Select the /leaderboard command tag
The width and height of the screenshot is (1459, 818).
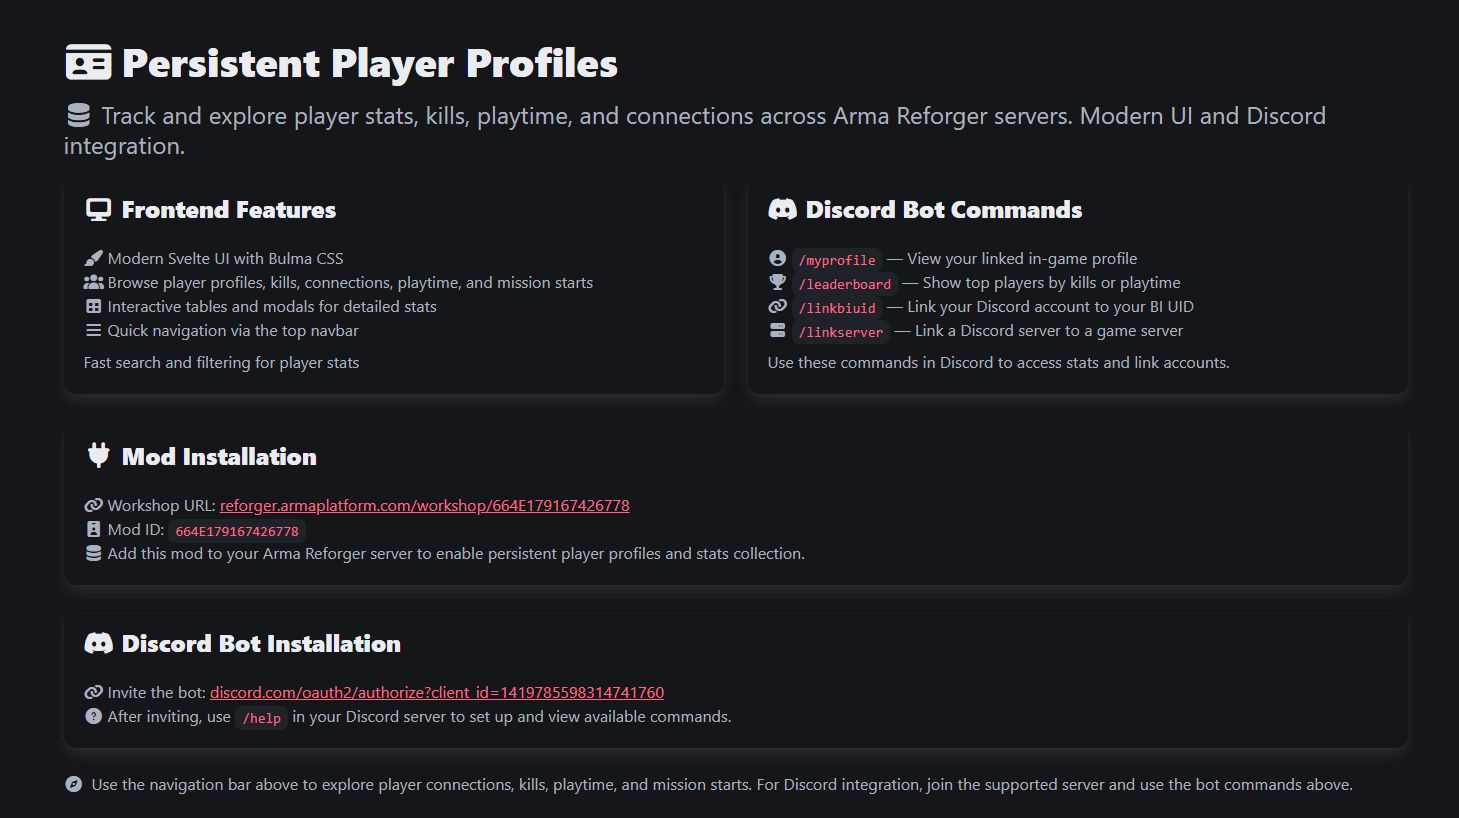(x=844, y=284)
